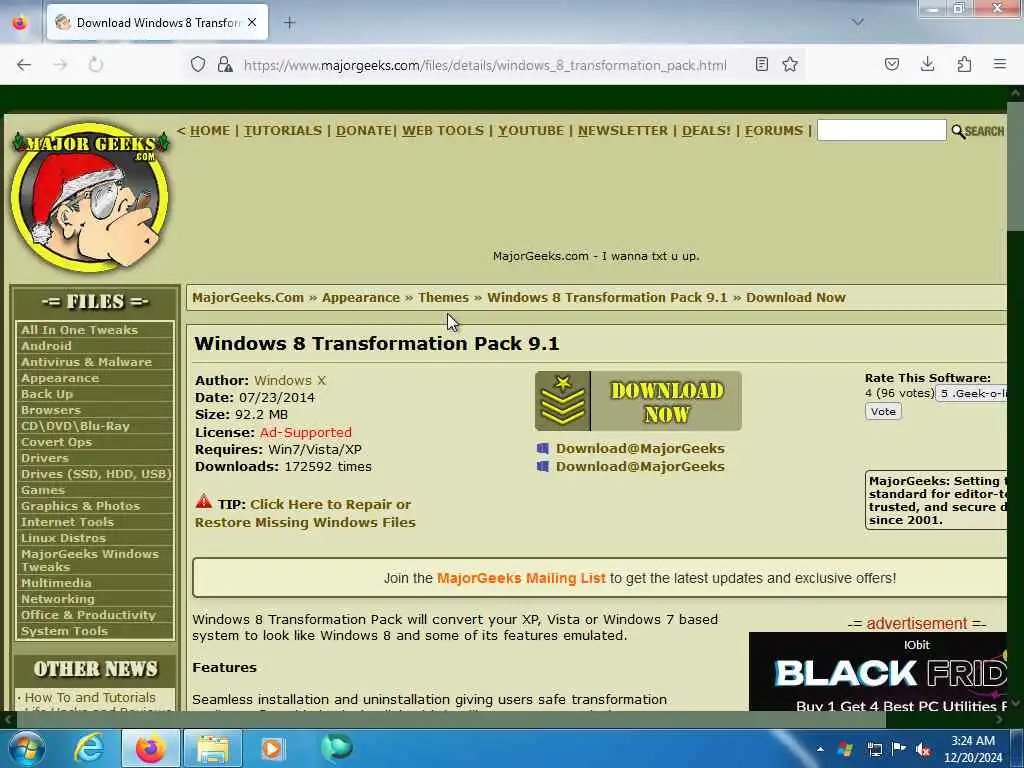The height and width of the screenshot is (768, 1024).
Task: Open the extensions puzzle icon
Action: [964, 64]
